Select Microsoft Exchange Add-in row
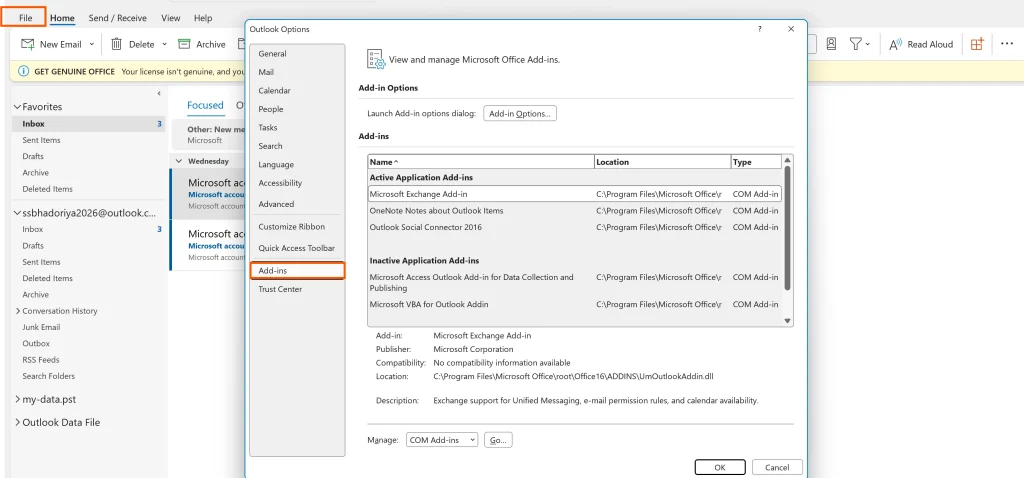The height and width of the screenshot is (478, 1024). coord(575,194)
